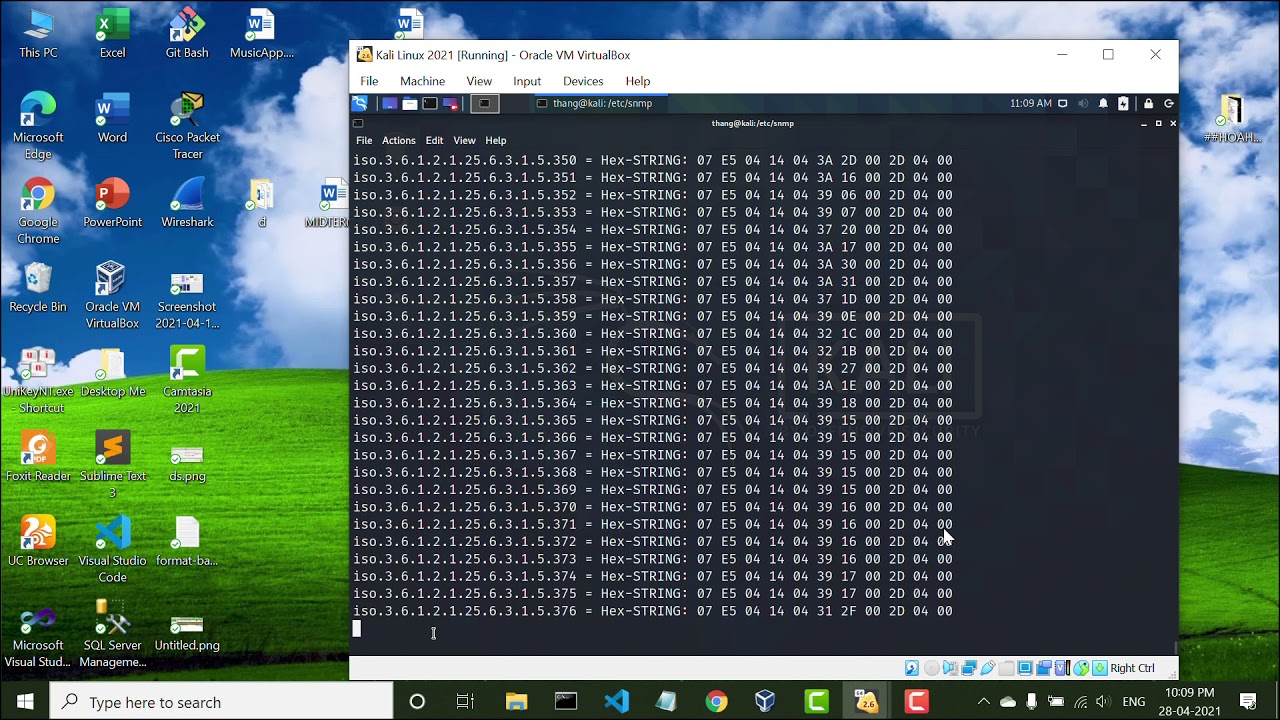Select SQL Server Management desktop icon
This screenshot has width=1280, height=720.
click(112, 635)
